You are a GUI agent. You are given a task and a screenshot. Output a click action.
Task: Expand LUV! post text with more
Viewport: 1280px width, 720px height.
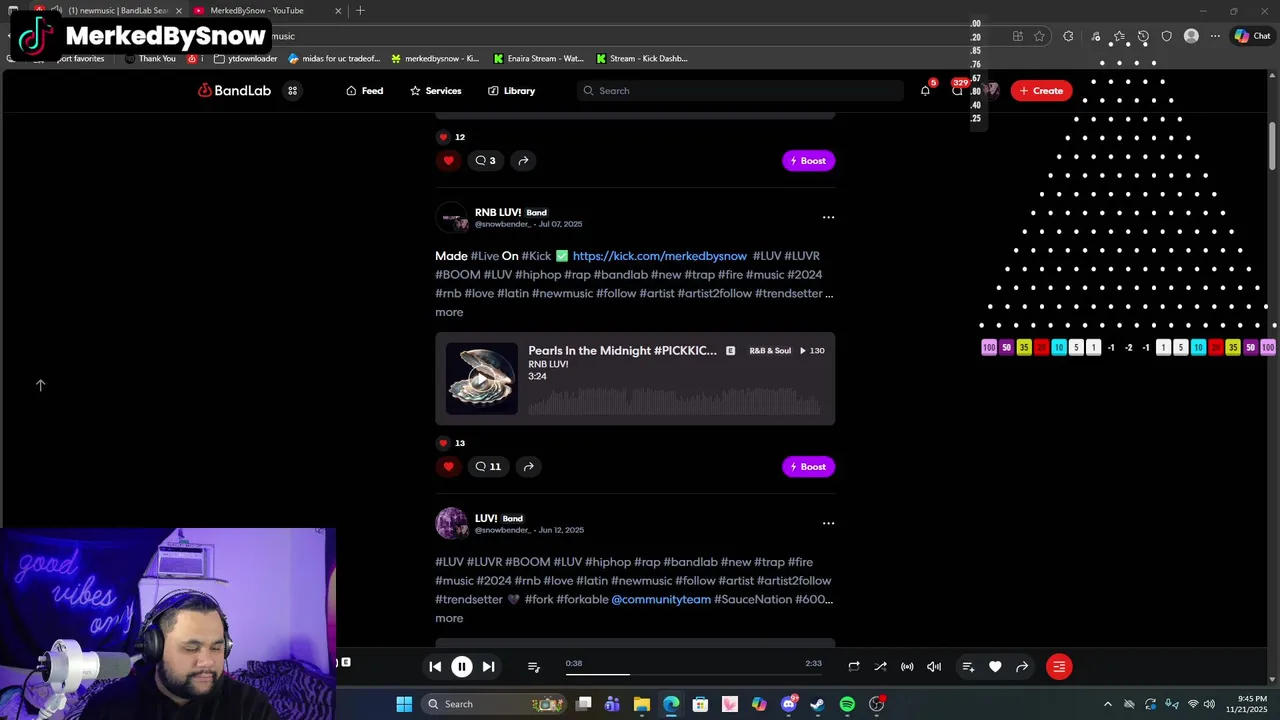point(449,618)
